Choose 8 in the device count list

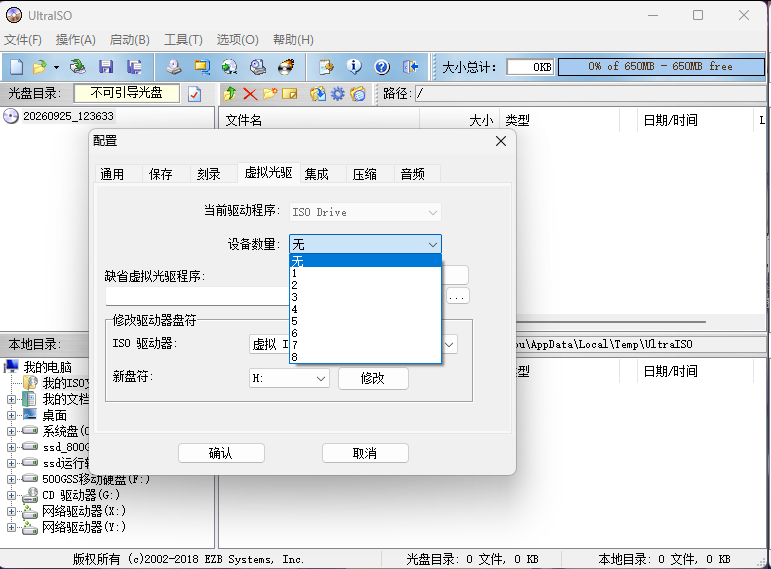point(365,357)
